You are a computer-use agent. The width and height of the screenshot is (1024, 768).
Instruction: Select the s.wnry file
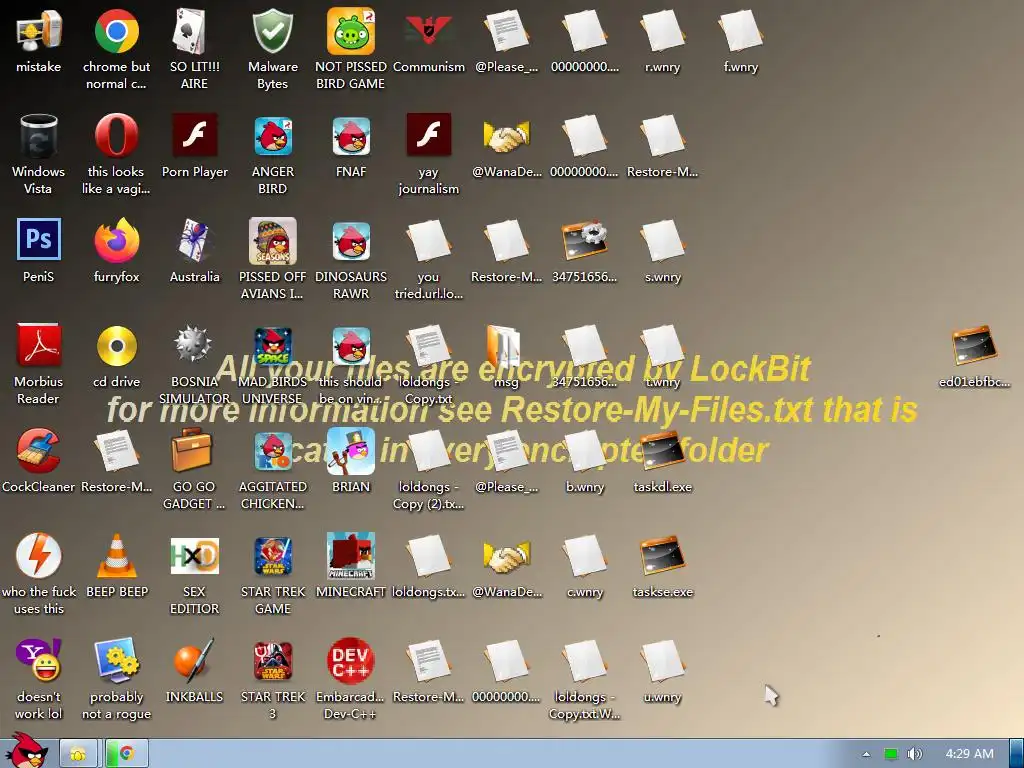pyautogui.click(x=663, y=240)
